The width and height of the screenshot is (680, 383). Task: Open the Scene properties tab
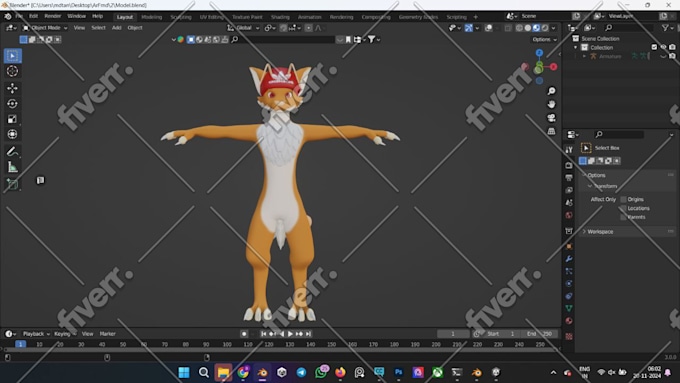569,203
